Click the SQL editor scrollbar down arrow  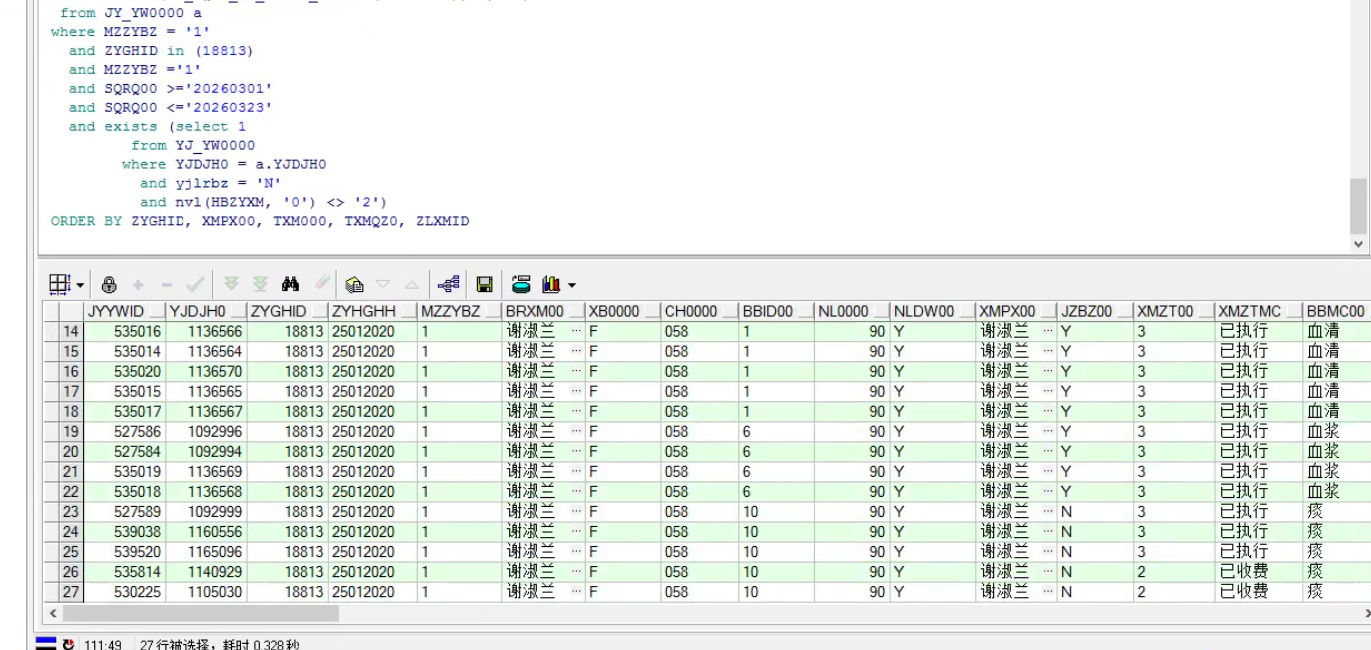[x=1358, y=243]
